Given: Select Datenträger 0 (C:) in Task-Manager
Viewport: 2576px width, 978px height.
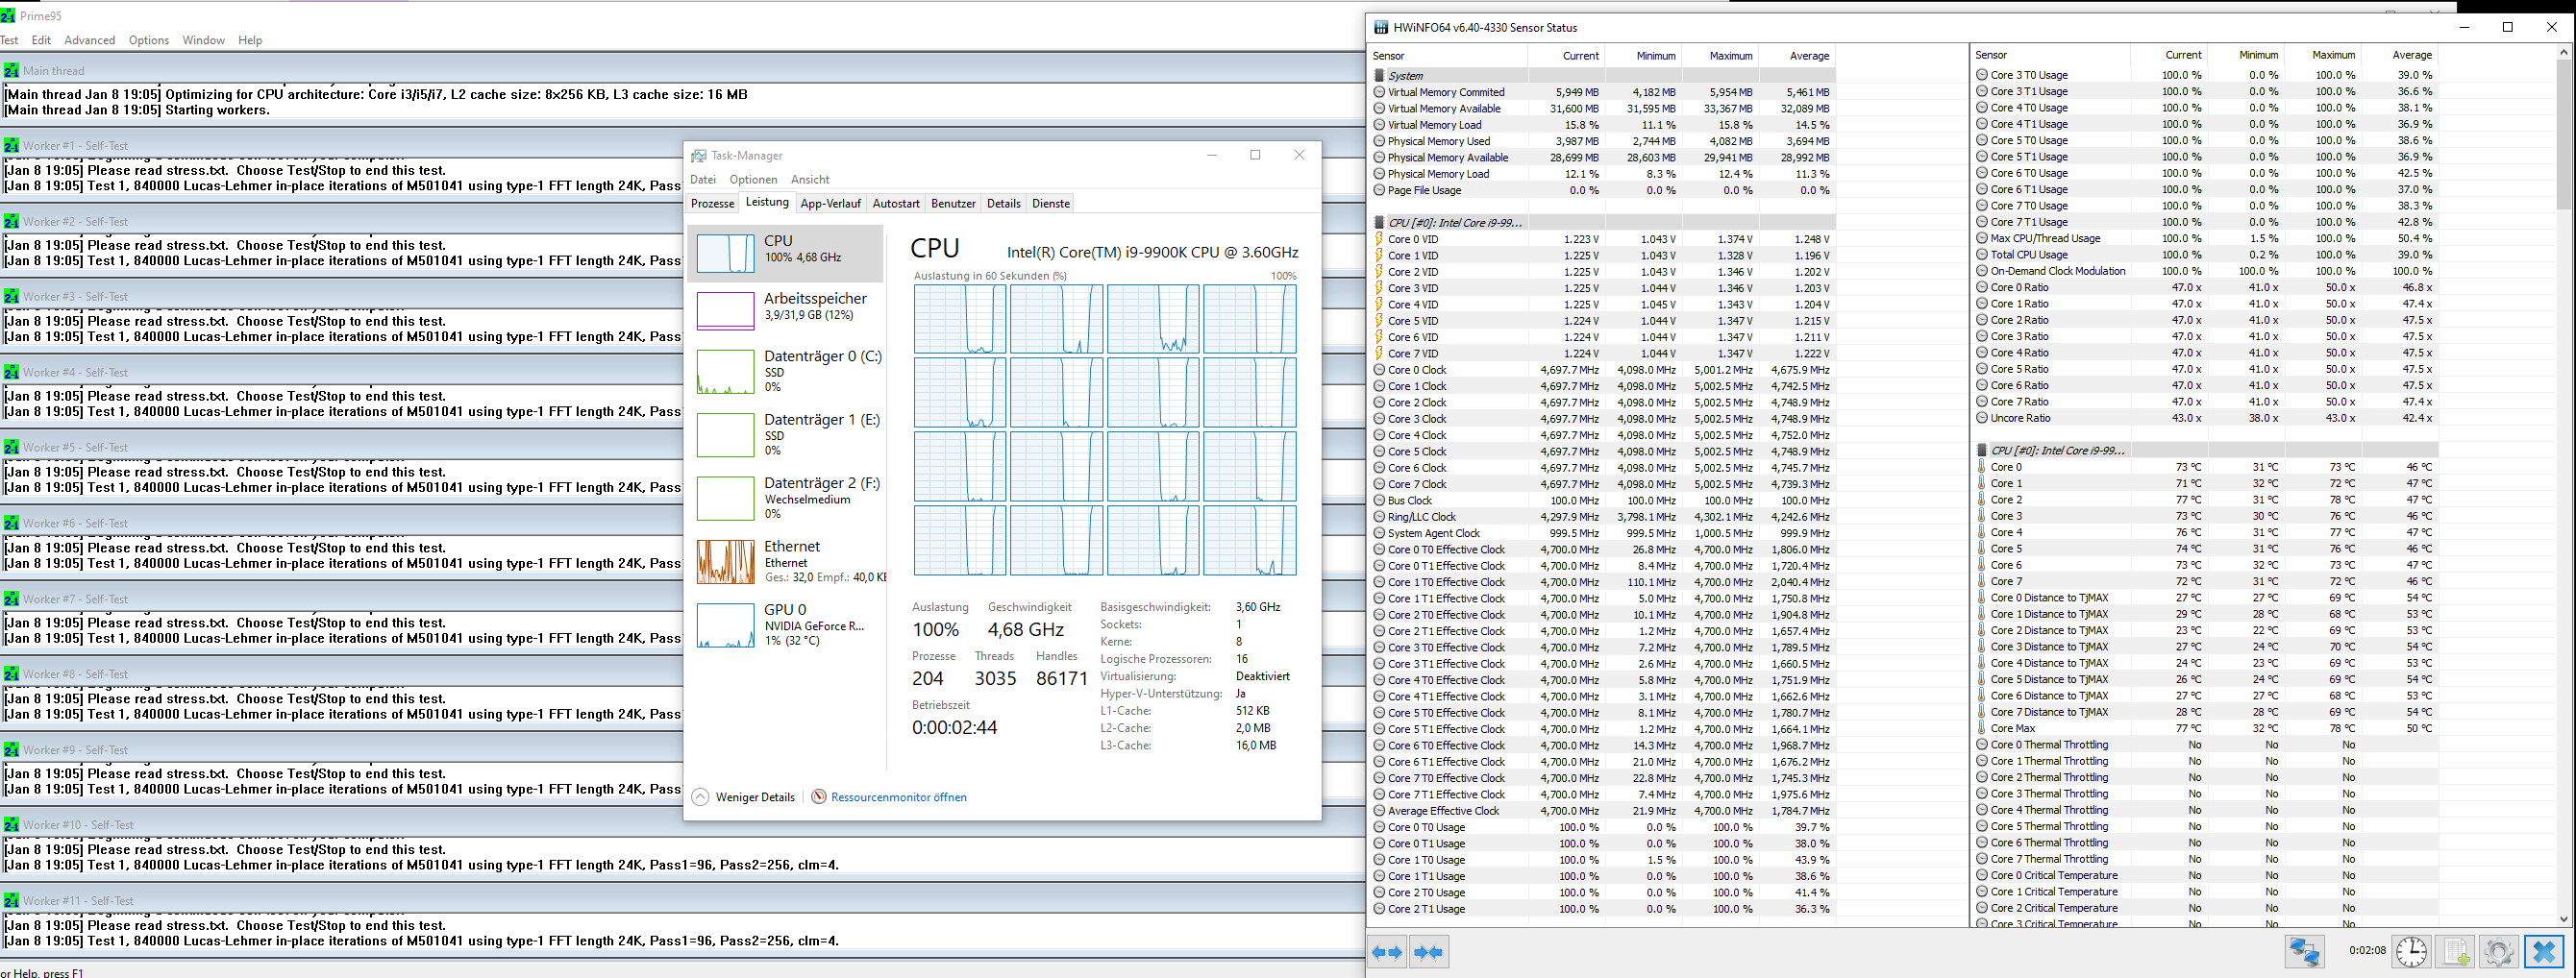Looking at the screenshot, I should point(786,371).
